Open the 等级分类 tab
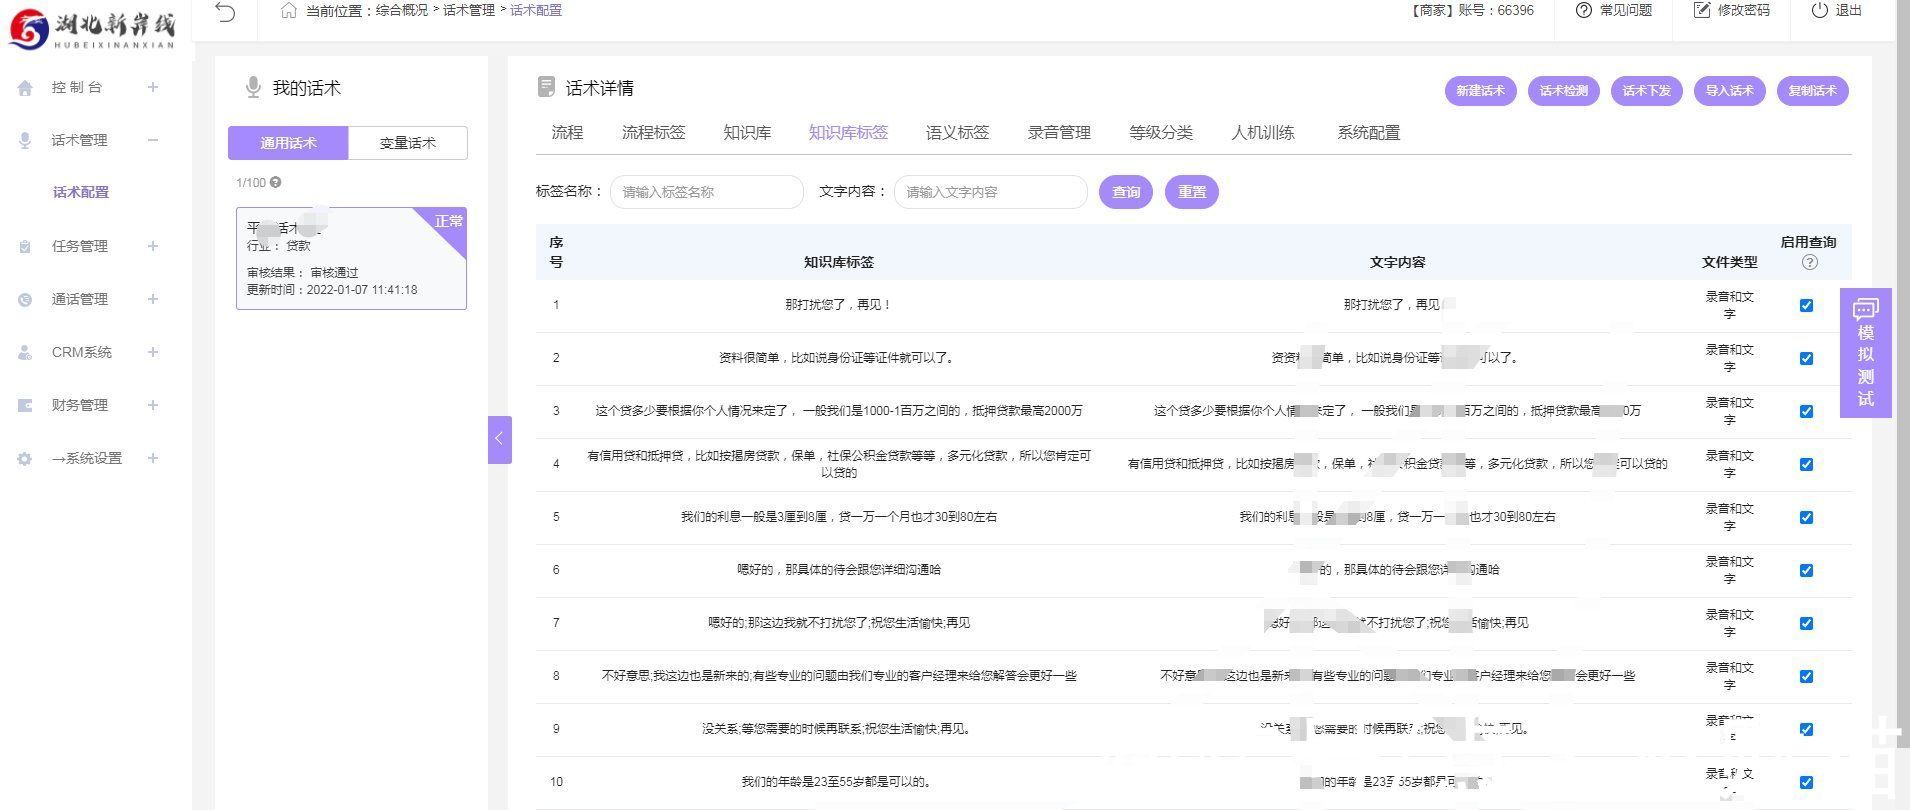 point(1161,133)
